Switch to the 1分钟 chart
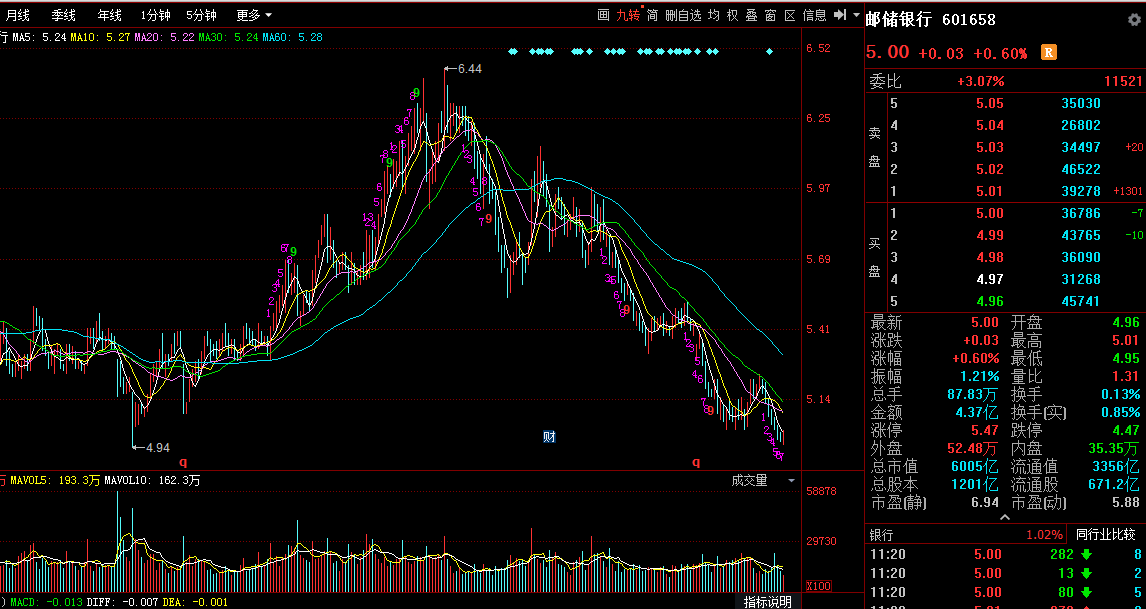 pos(156,15)
